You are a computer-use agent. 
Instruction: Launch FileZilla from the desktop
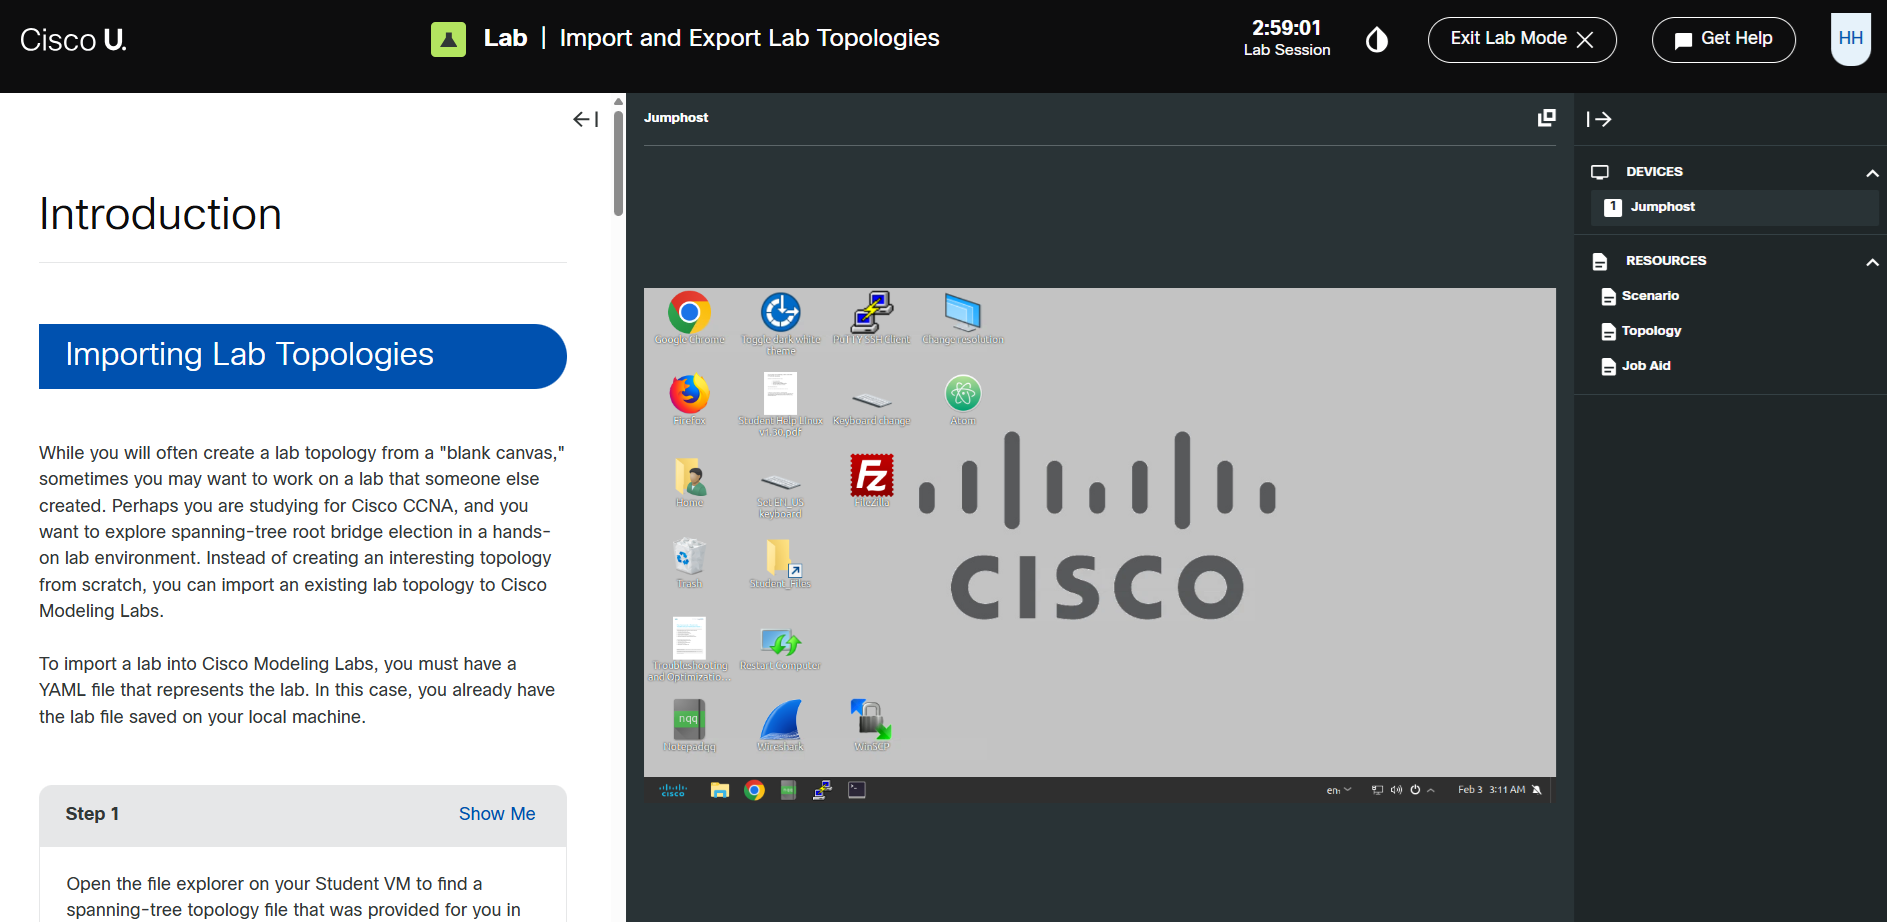pos(872,481)
